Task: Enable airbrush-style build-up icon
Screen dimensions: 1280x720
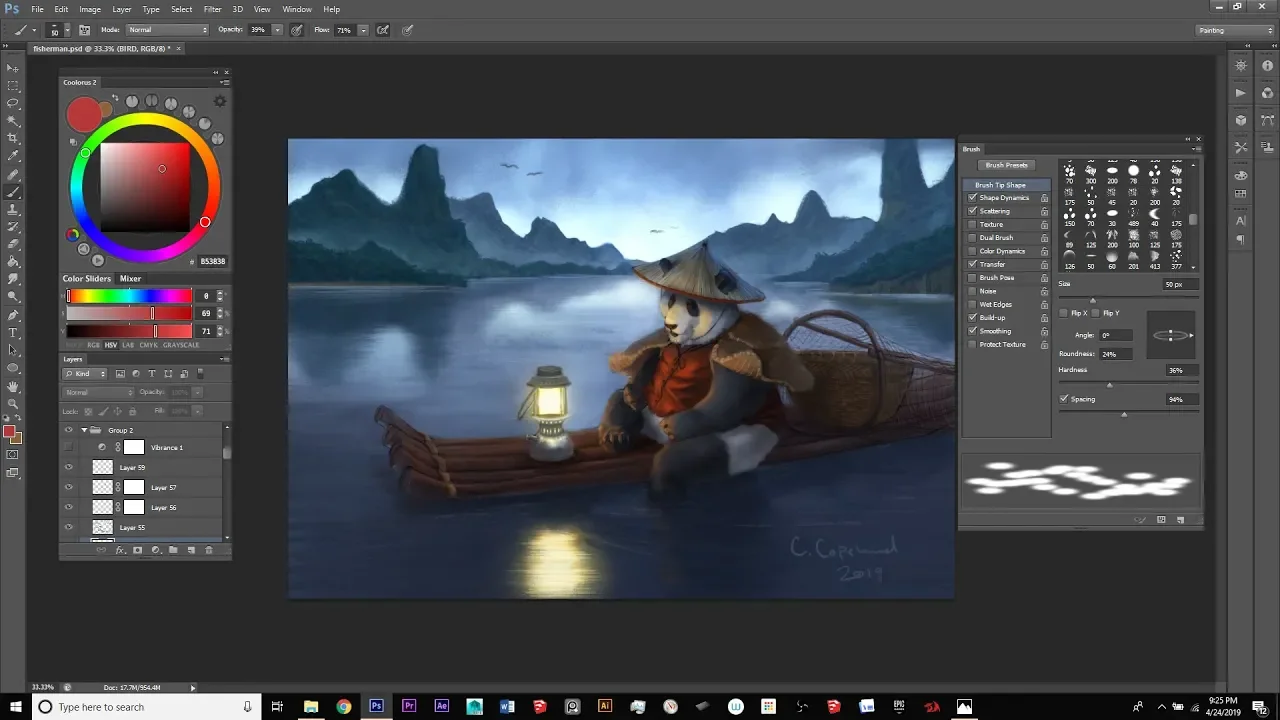Action: [382, 30]
